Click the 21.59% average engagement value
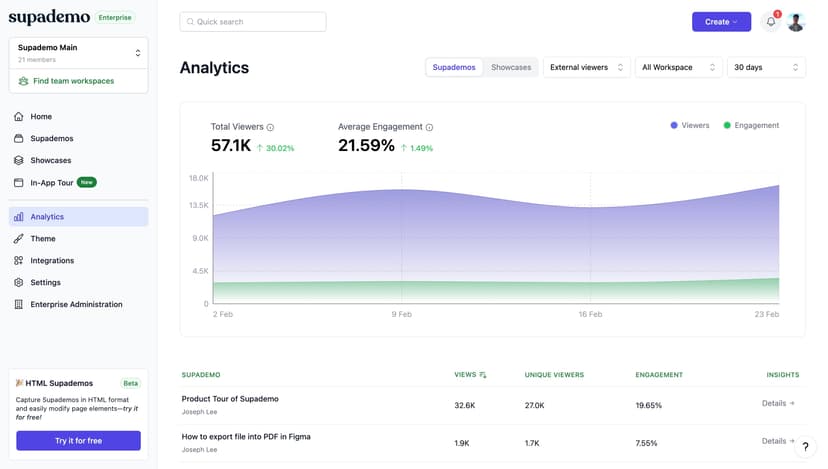 point(366,145)
